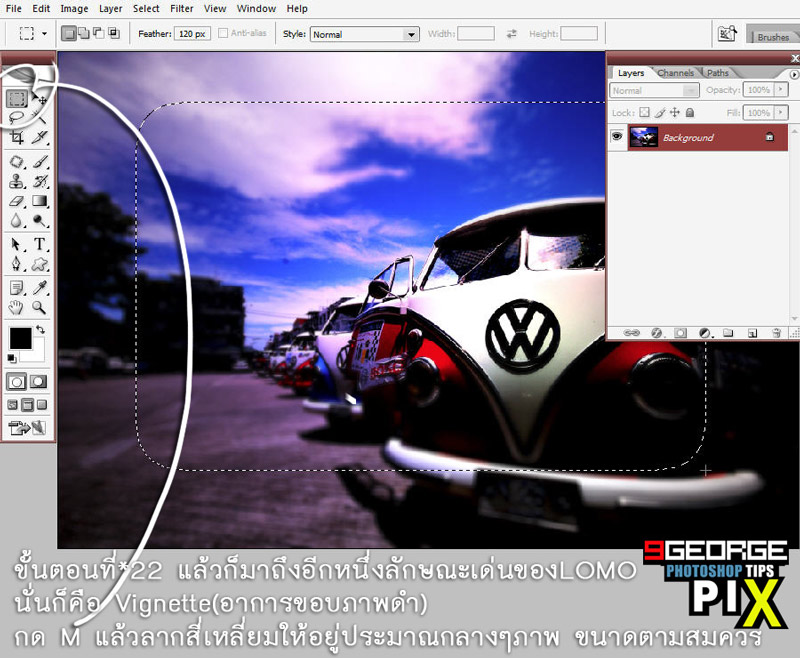Hide the Background layer eye icon
This screenshot has height=658, width=800.
coord(617,137)
